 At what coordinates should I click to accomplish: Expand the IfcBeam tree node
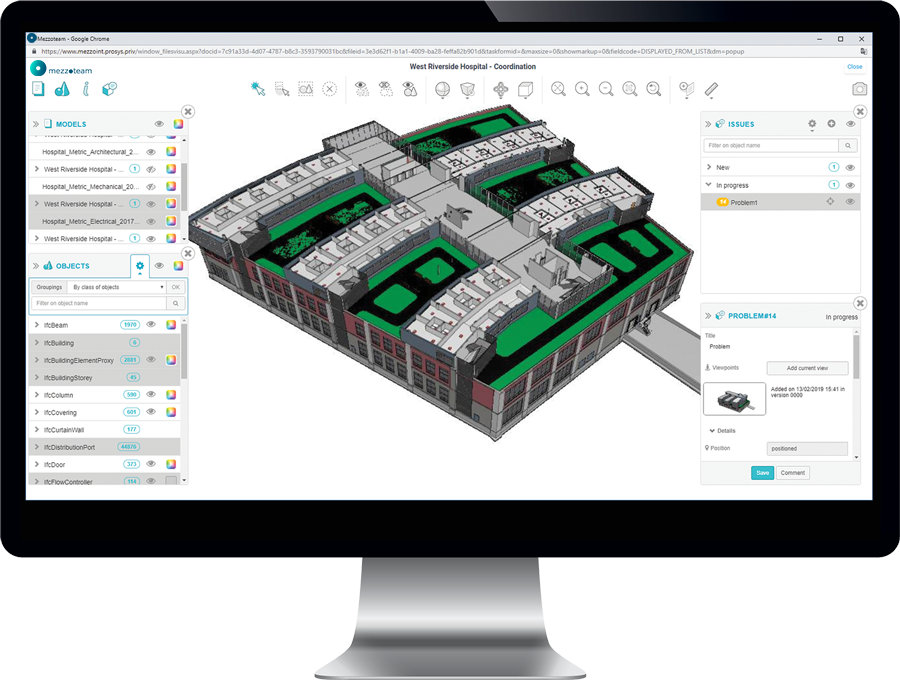click(37, 325)
